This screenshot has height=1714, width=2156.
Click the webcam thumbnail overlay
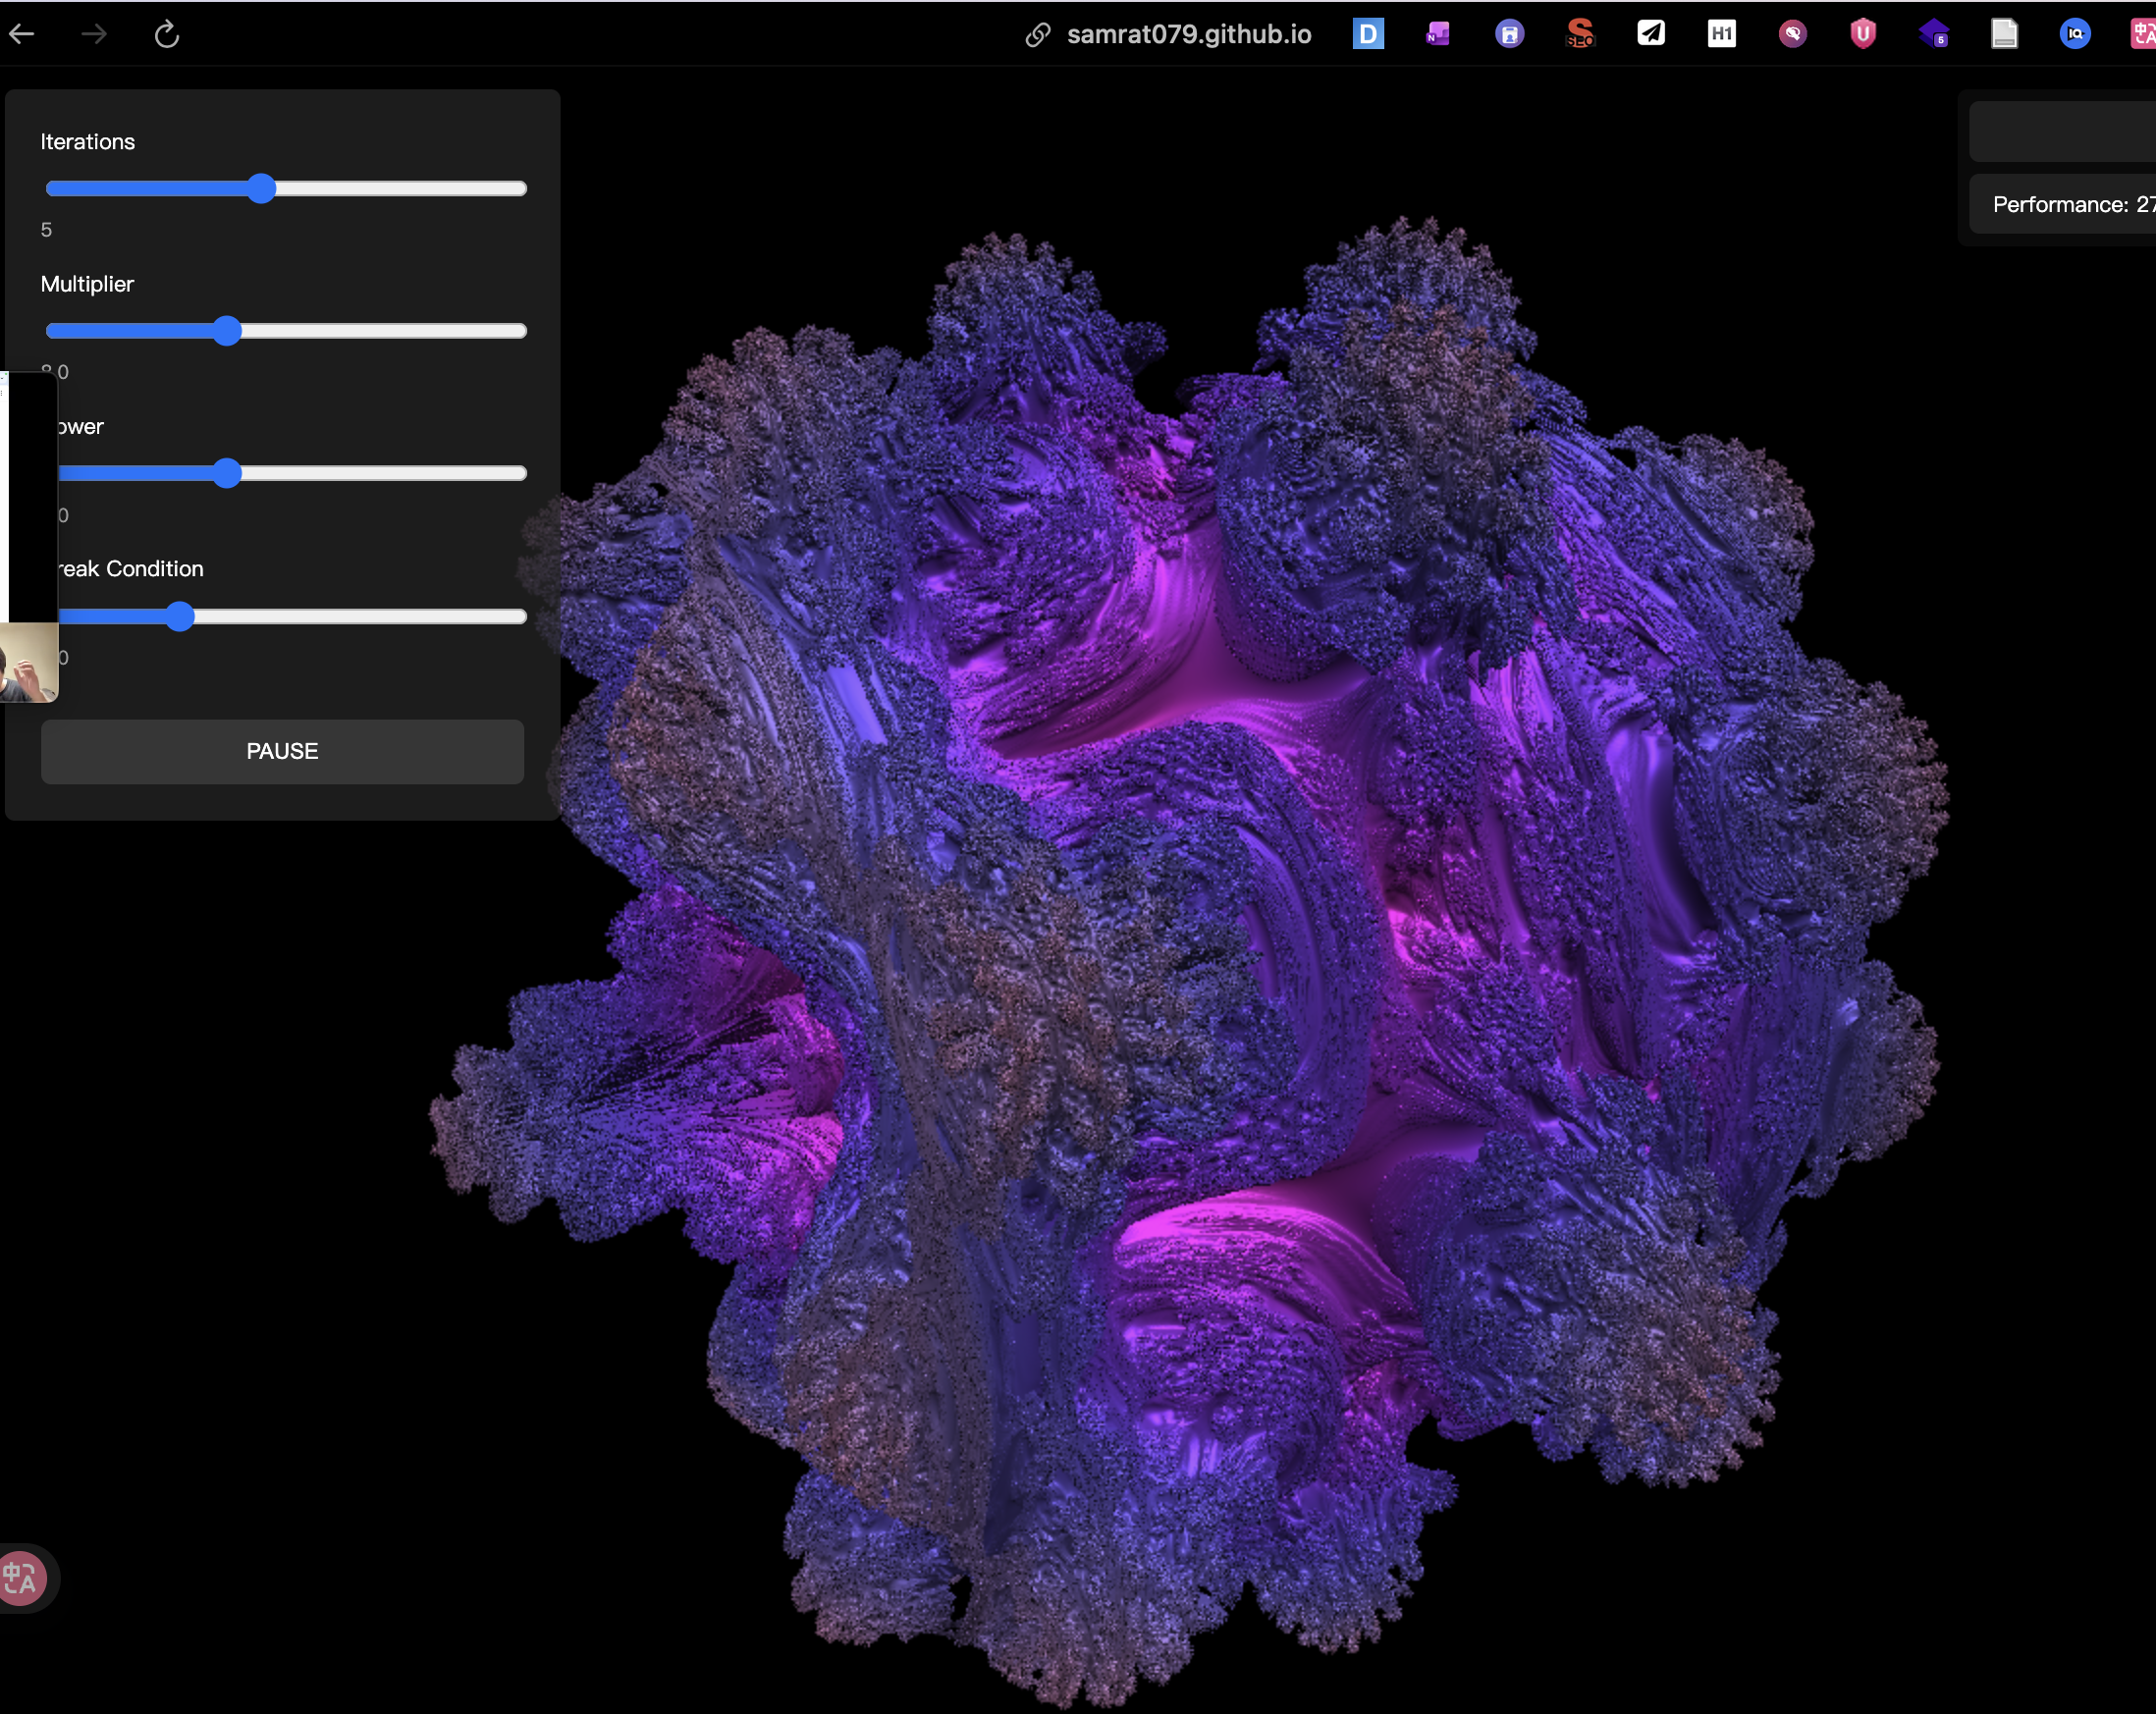point(28,662)
